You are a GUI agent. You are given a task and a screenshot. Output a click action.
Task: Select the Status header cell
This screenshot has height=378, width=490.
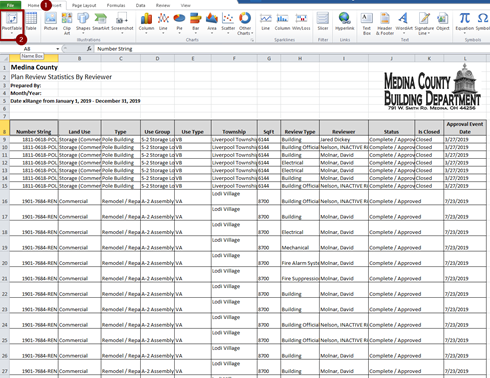tap(392, 128)
